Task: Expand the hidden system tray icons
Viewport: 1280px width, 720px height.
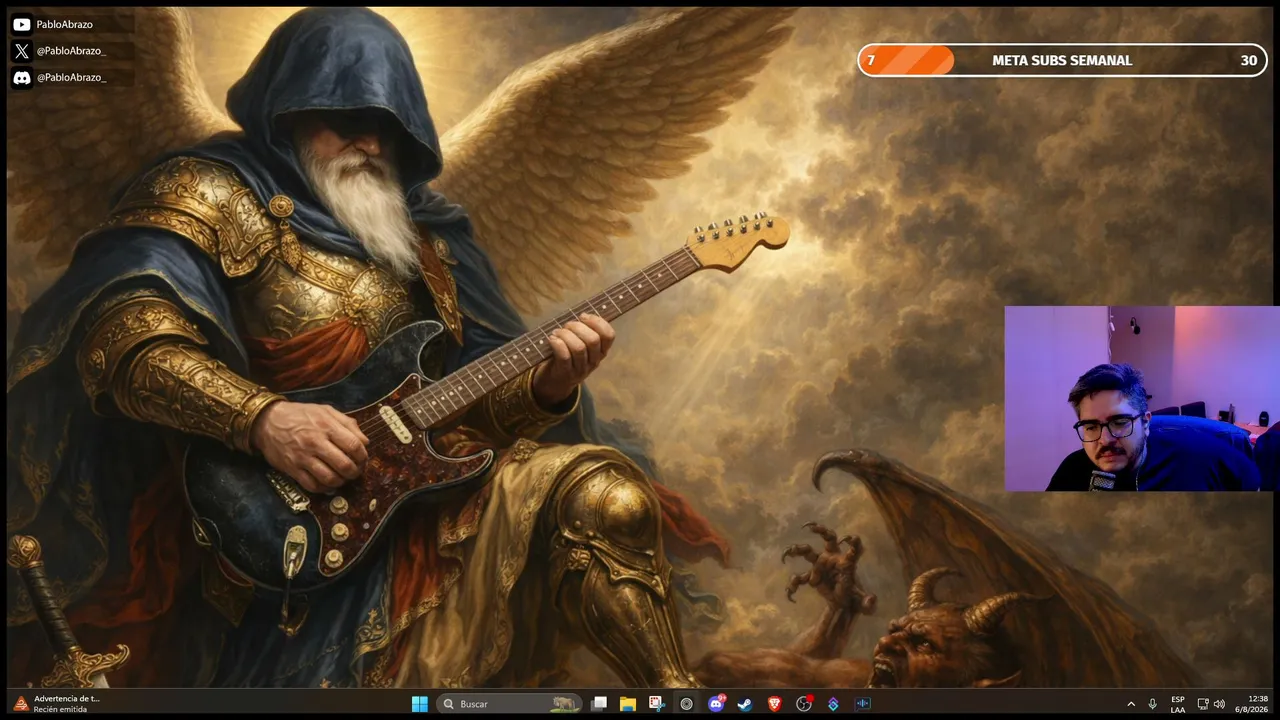Action: point(1131,704)
